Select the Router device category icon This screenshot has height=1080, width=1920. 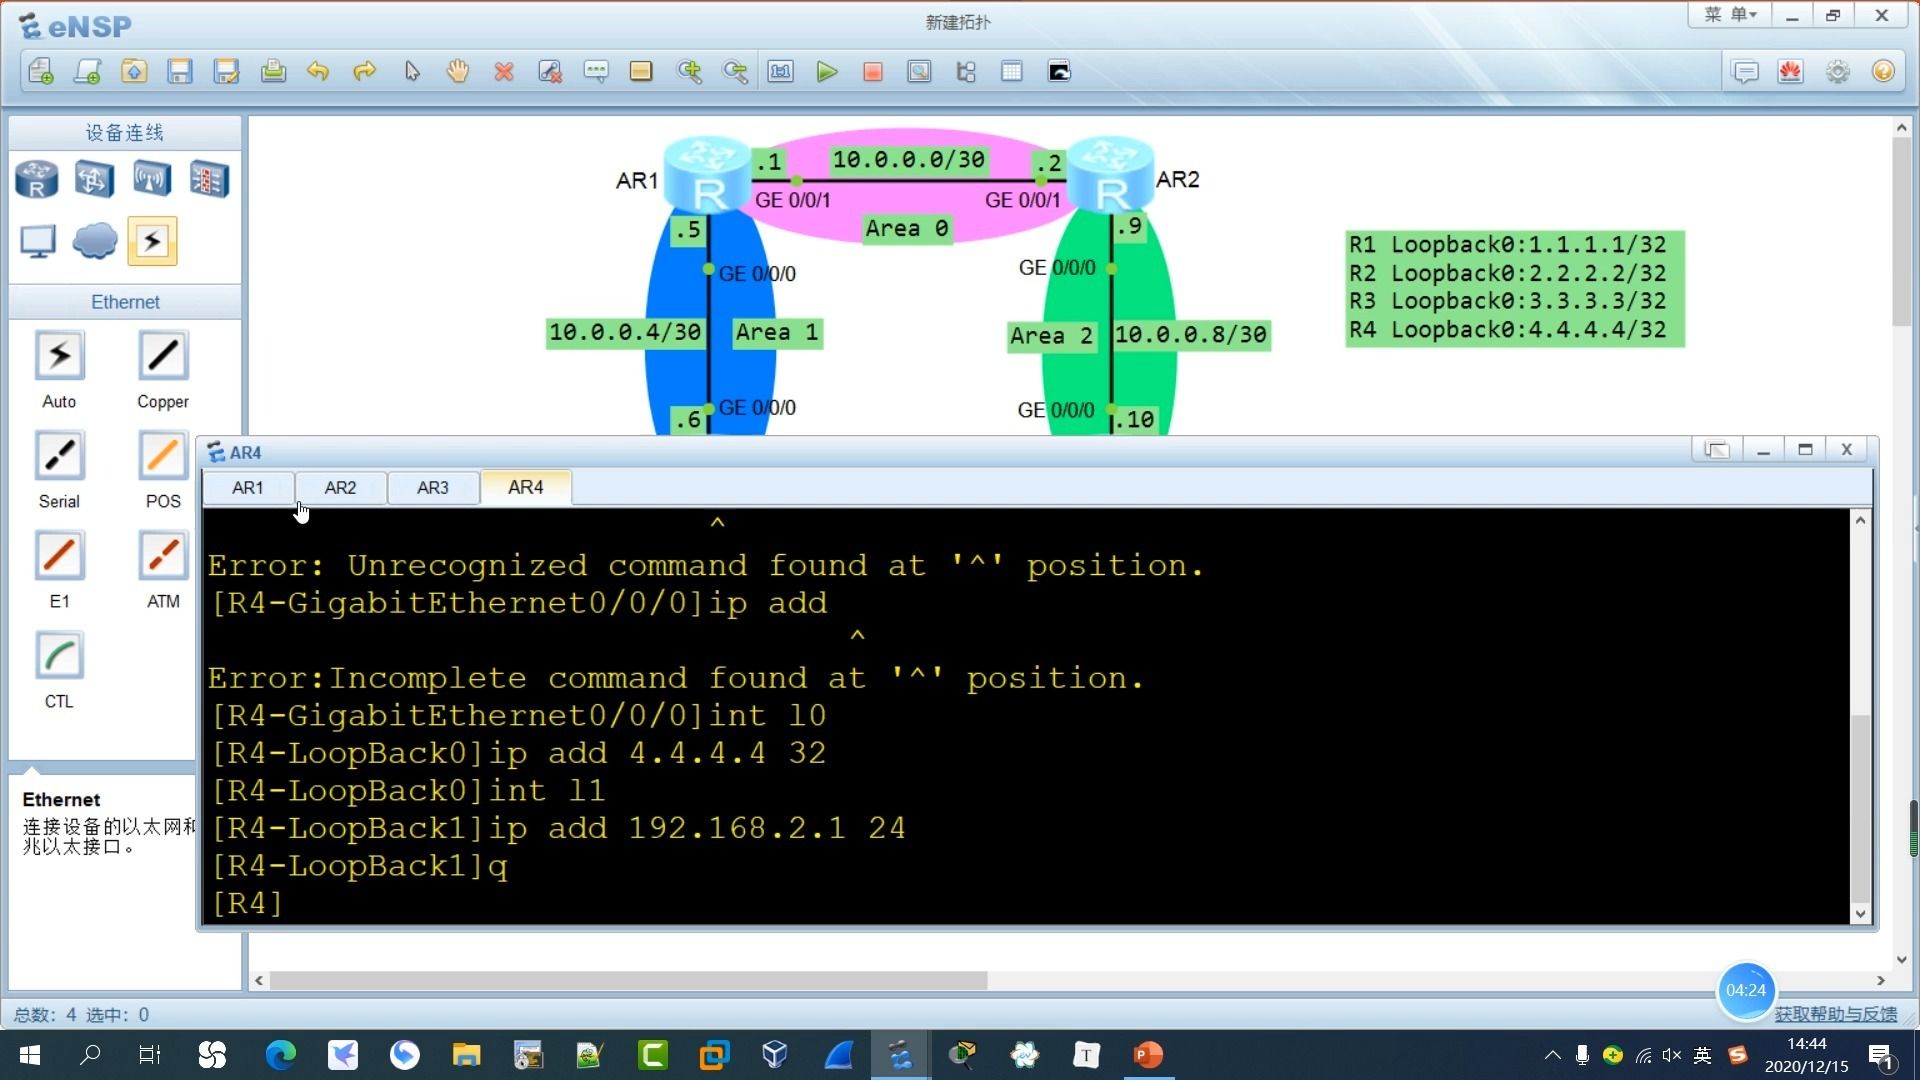[37, 180]
